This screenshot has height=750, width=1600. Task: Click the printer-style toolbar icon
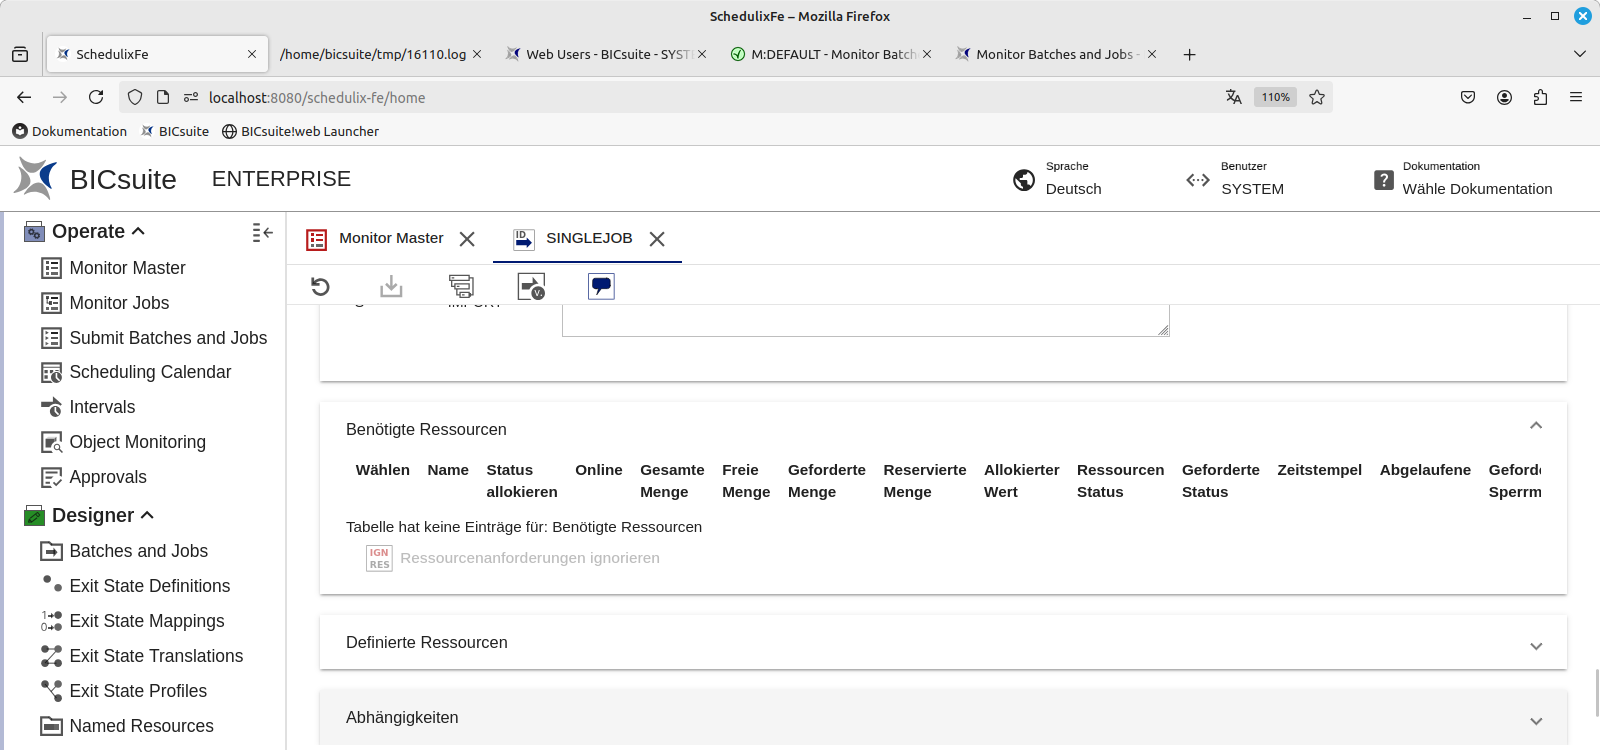[461, 287]
